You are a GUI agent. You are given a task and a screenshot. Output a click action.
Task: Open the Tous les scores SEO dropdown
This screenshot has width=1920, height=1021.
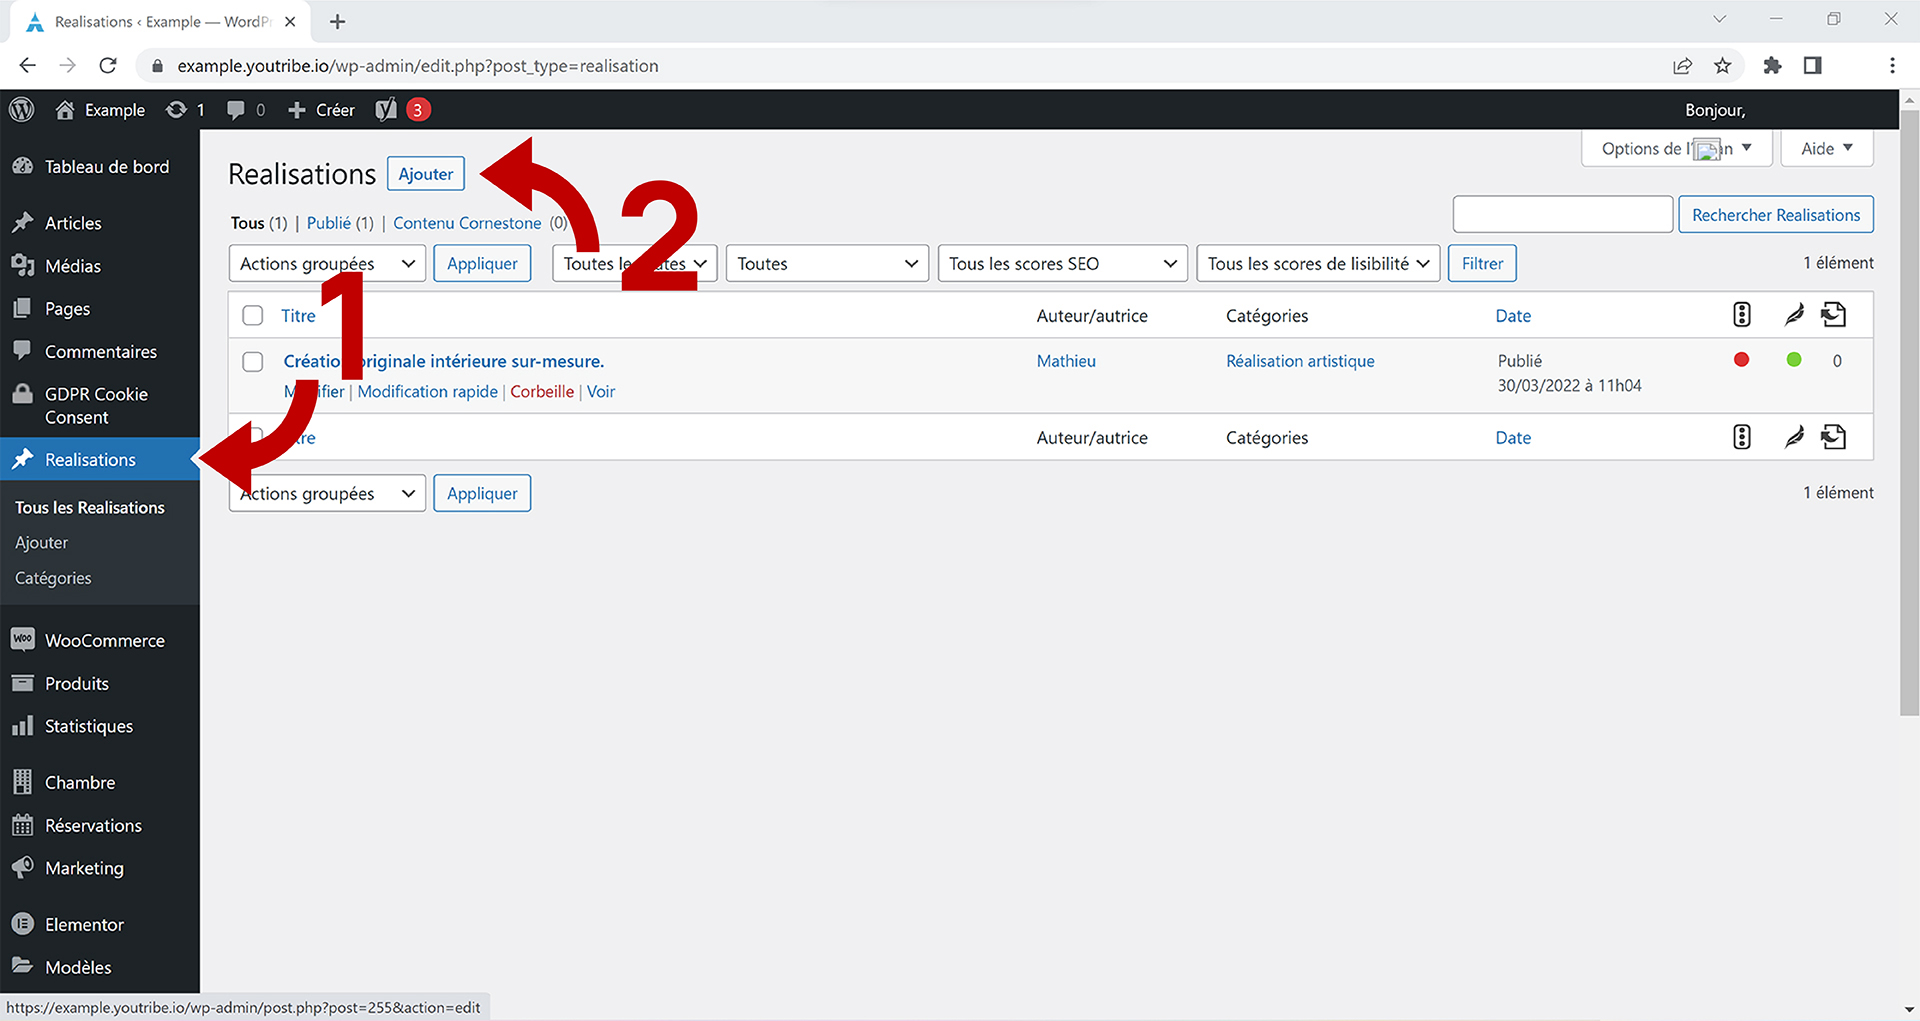coord(1062,264)
